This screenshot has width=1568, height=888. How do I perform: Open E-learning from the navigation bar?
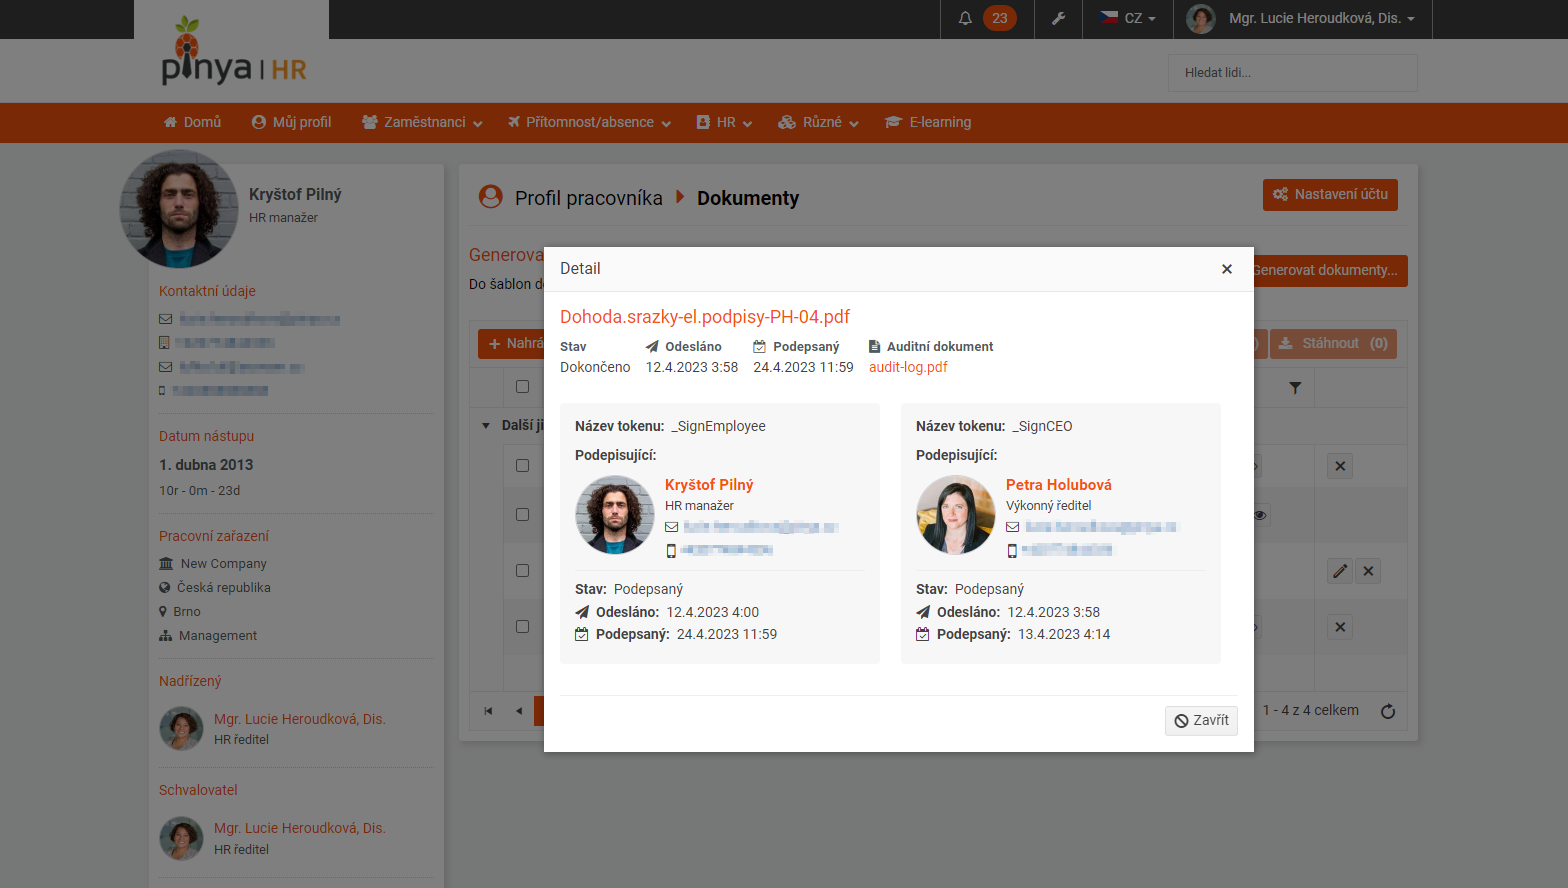[x=928, y=122]
